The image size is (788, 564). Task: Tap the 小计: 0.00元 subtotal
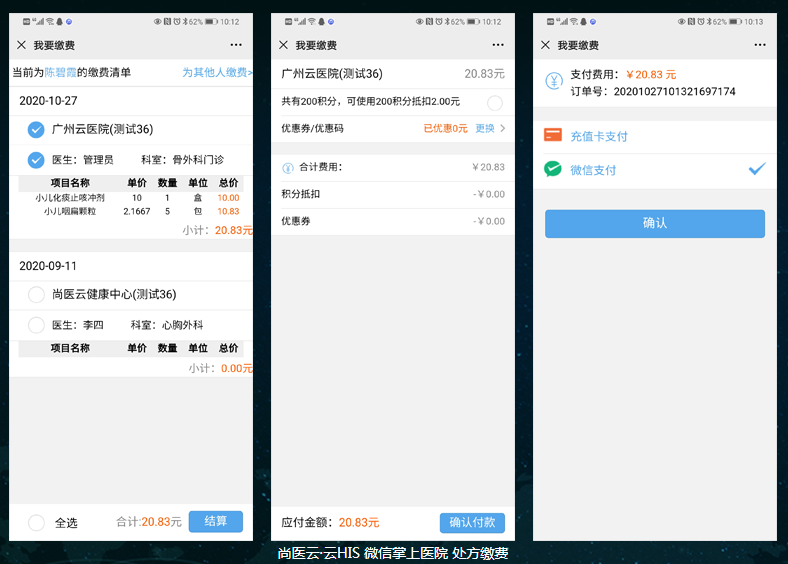[x=221, y=368]
